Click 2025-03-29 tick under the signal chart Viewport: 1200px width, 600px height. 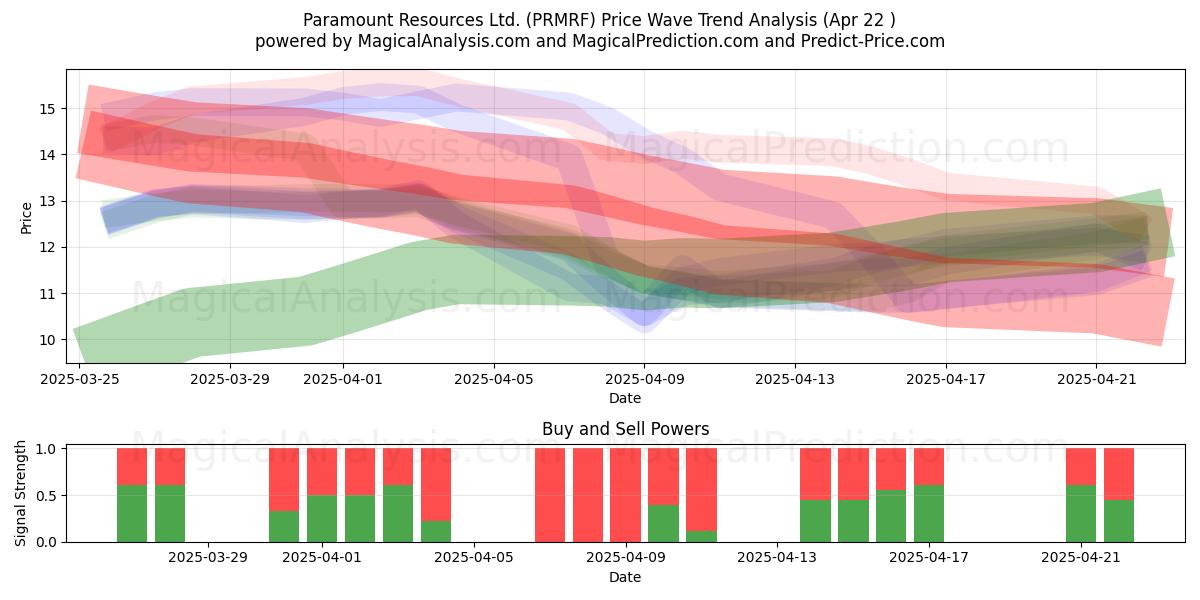[208, 558]
